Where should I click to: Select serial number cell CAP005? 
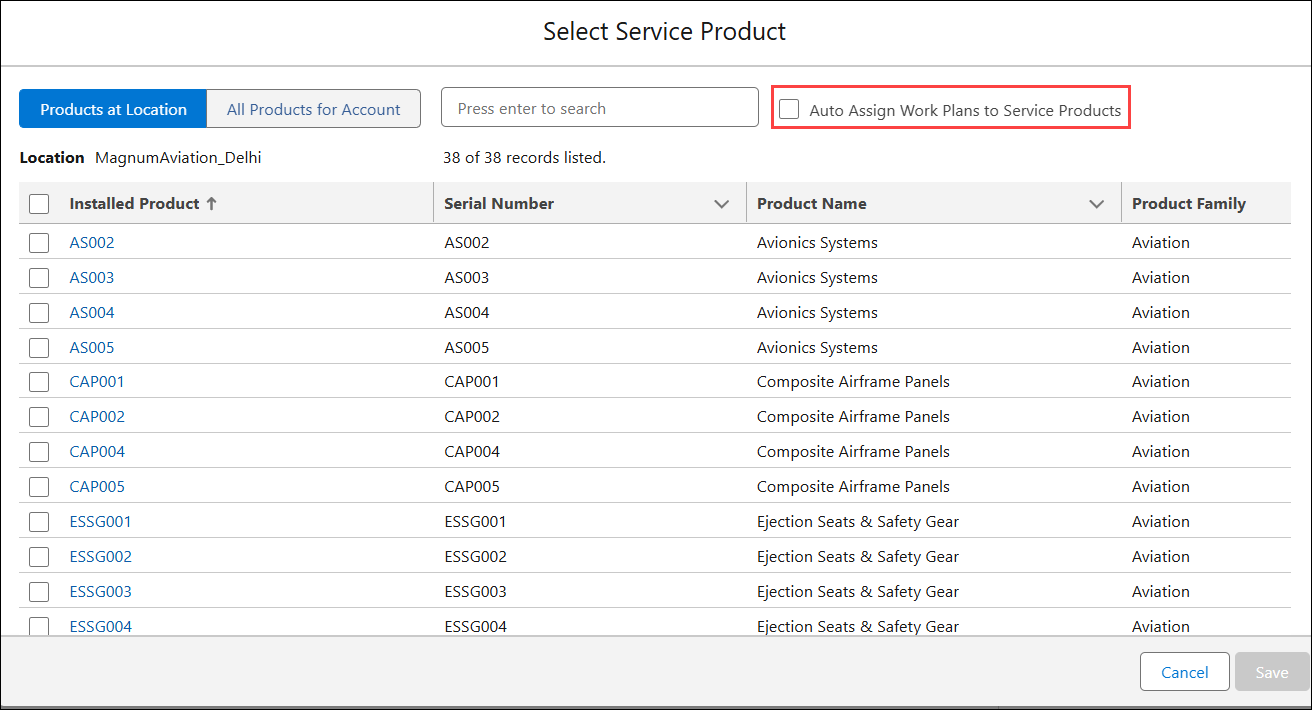pyautogui.click(x=472, y=486)
